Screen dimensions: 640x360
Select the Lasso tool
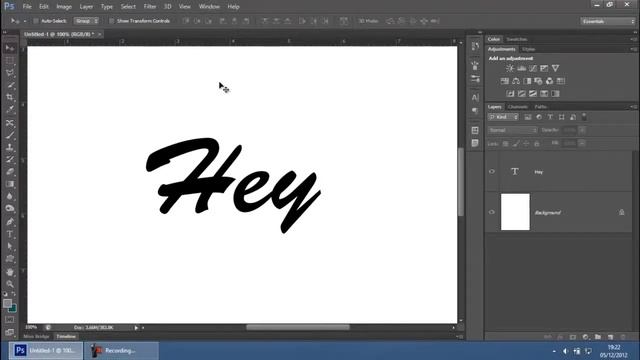coord(10,73)
